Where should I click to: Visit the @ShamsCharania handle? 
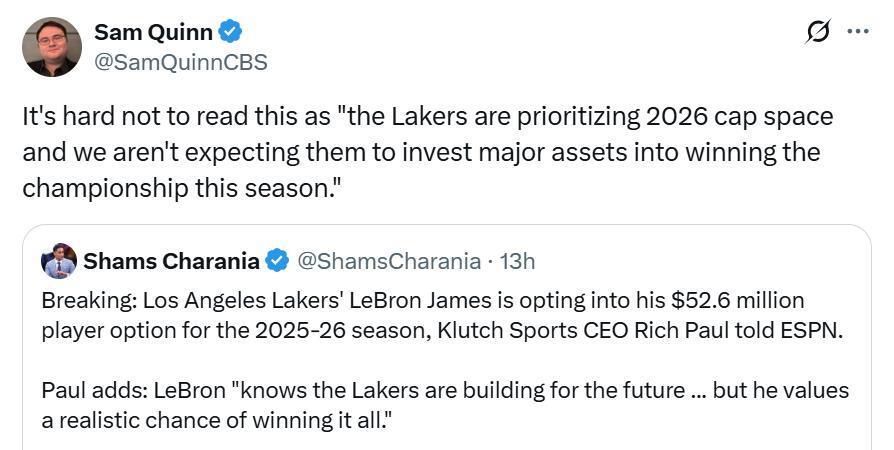(388, 261)
